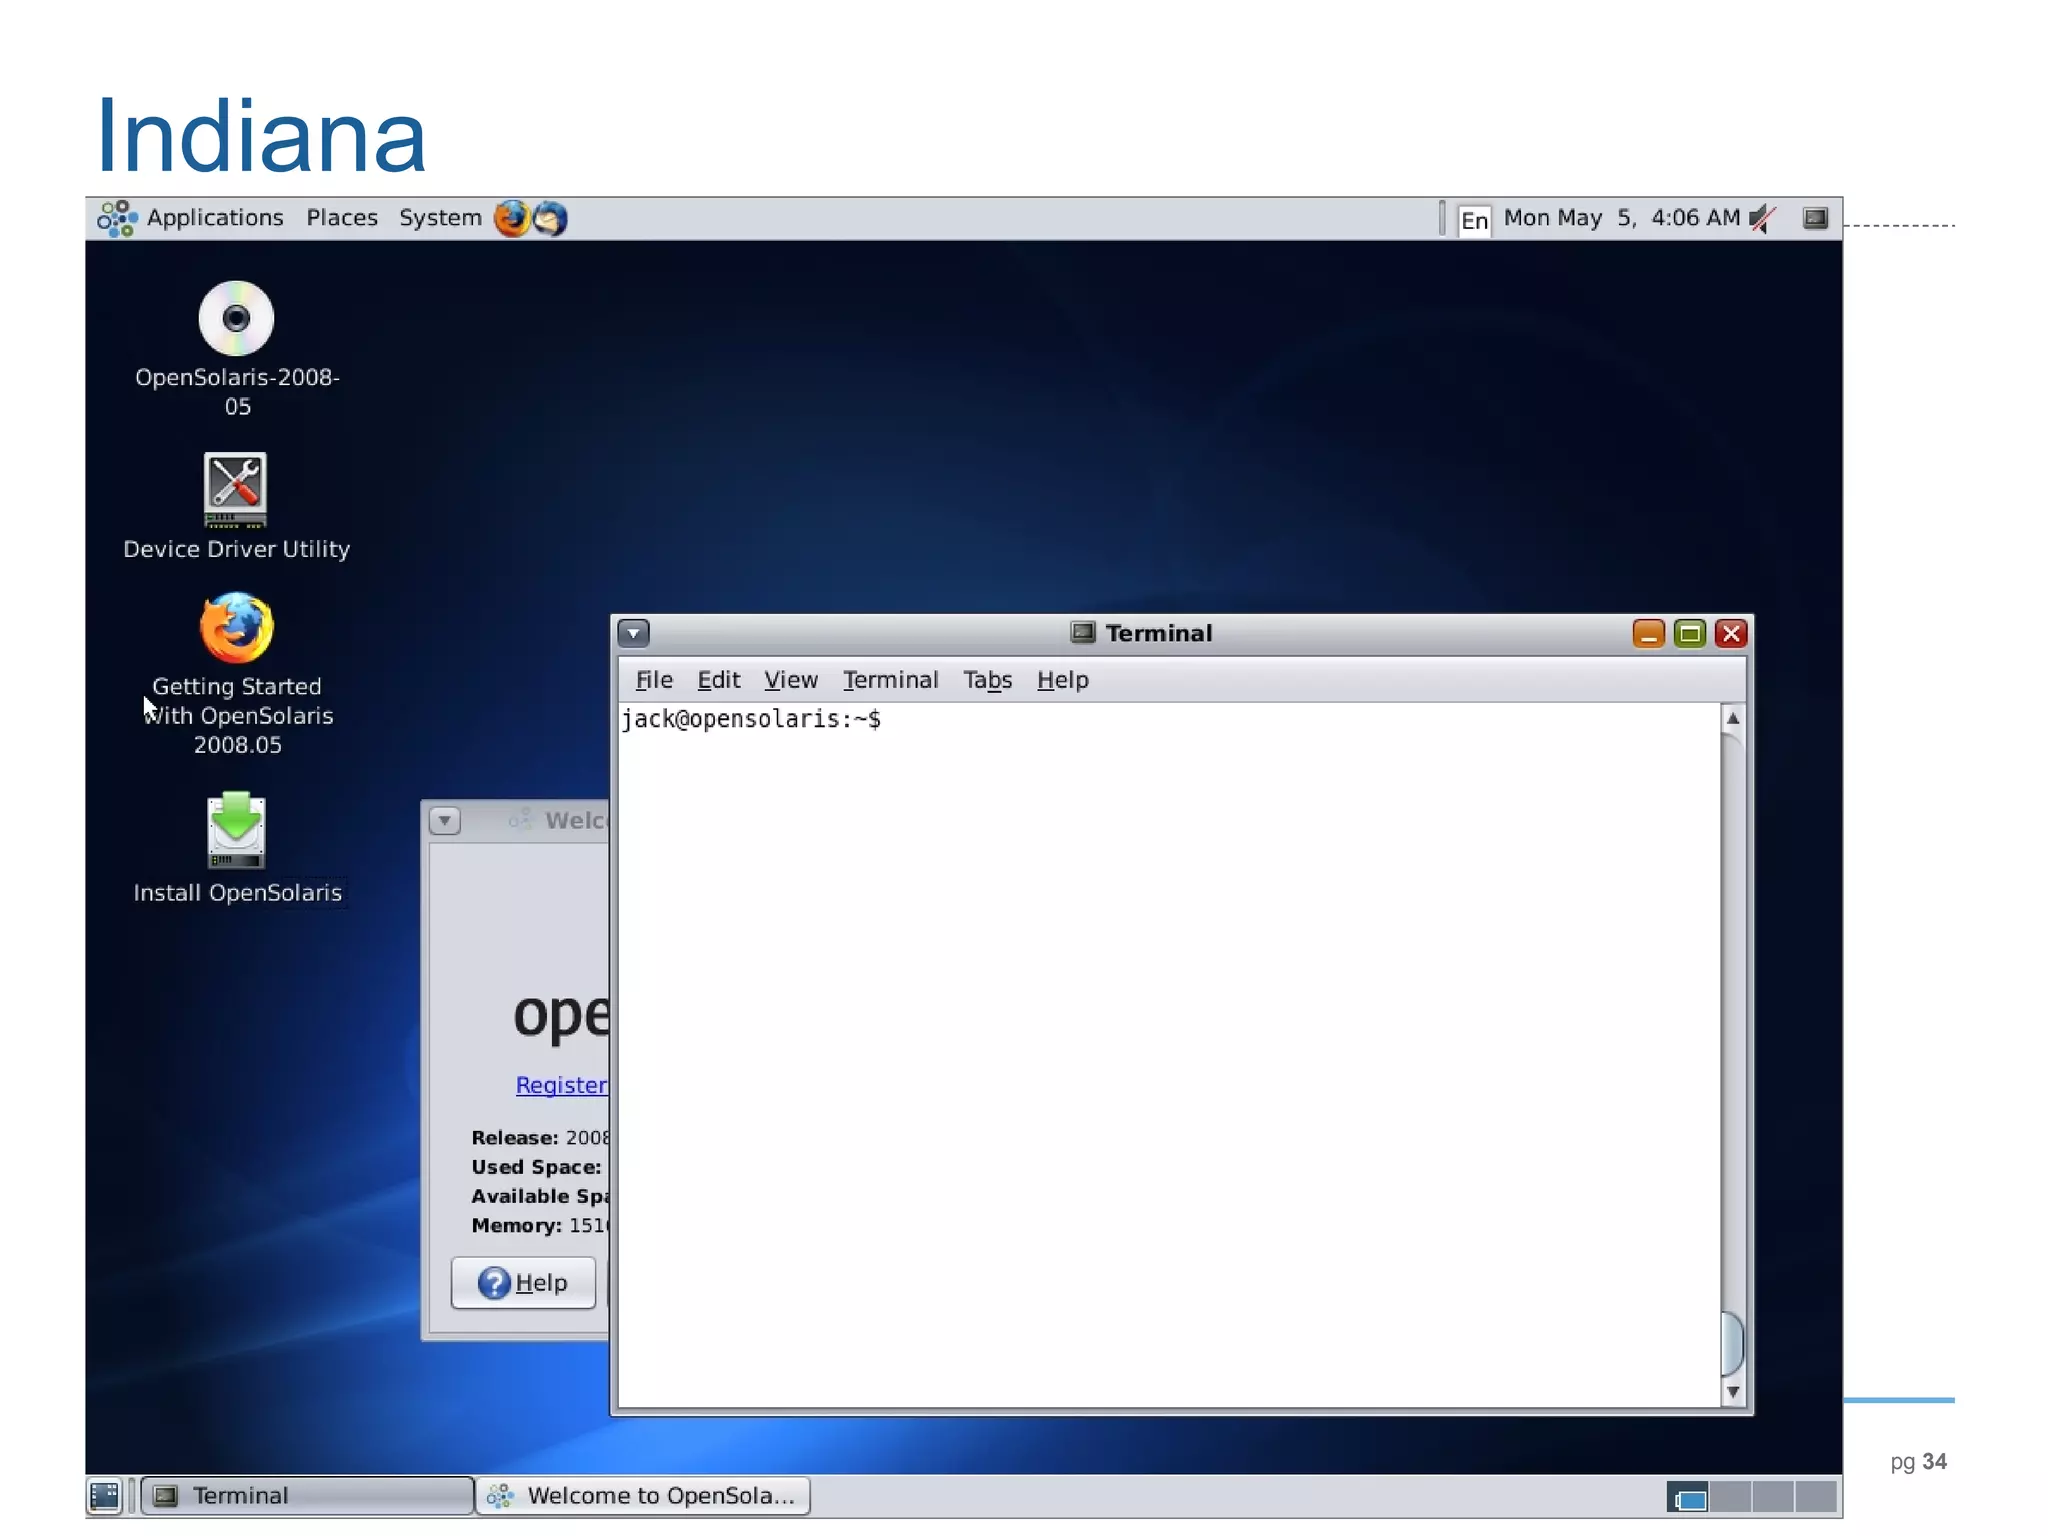Click the muted volume icon
This screenshot has height=1536, width=2048.
click(1762, 218)
